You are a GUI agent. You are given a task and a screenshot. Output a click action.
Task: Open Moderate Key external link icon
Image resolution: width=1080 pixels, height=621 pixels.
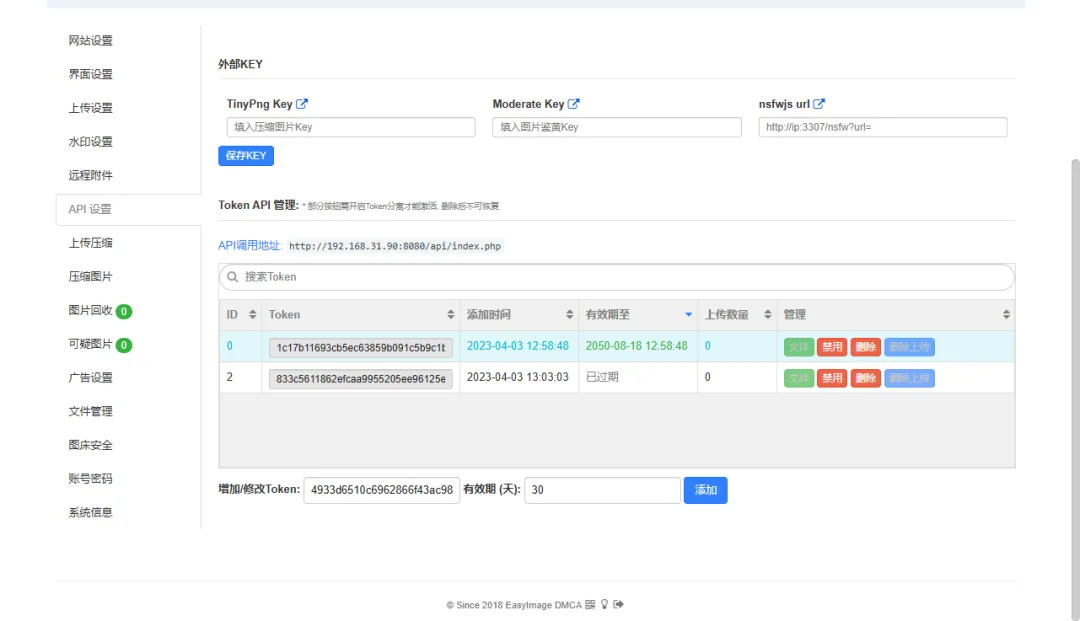click(x=574, y=104)
